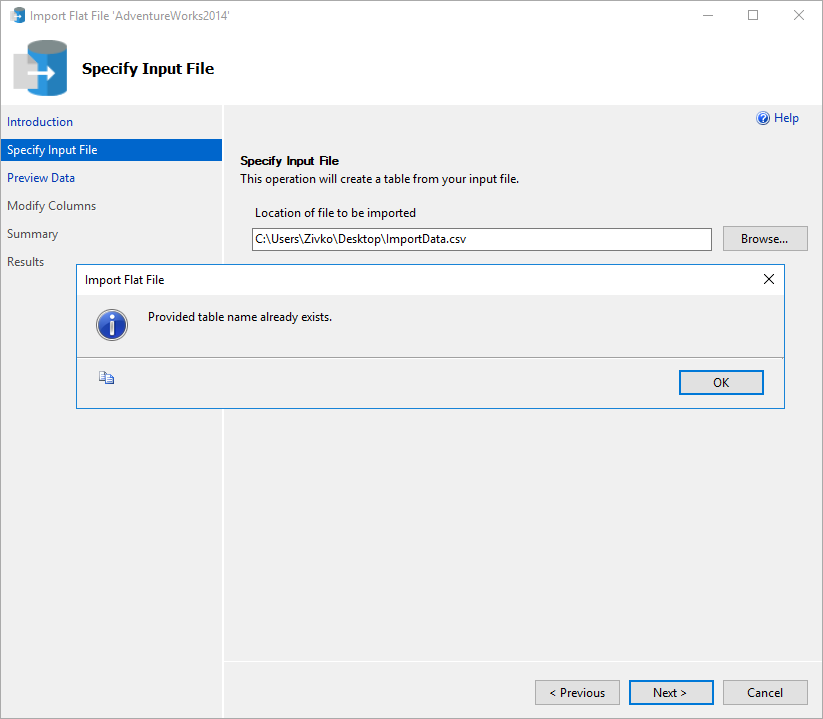Click the copy message icon in dialog
Viewport: 823px width, 719px height.
(106, 377)
